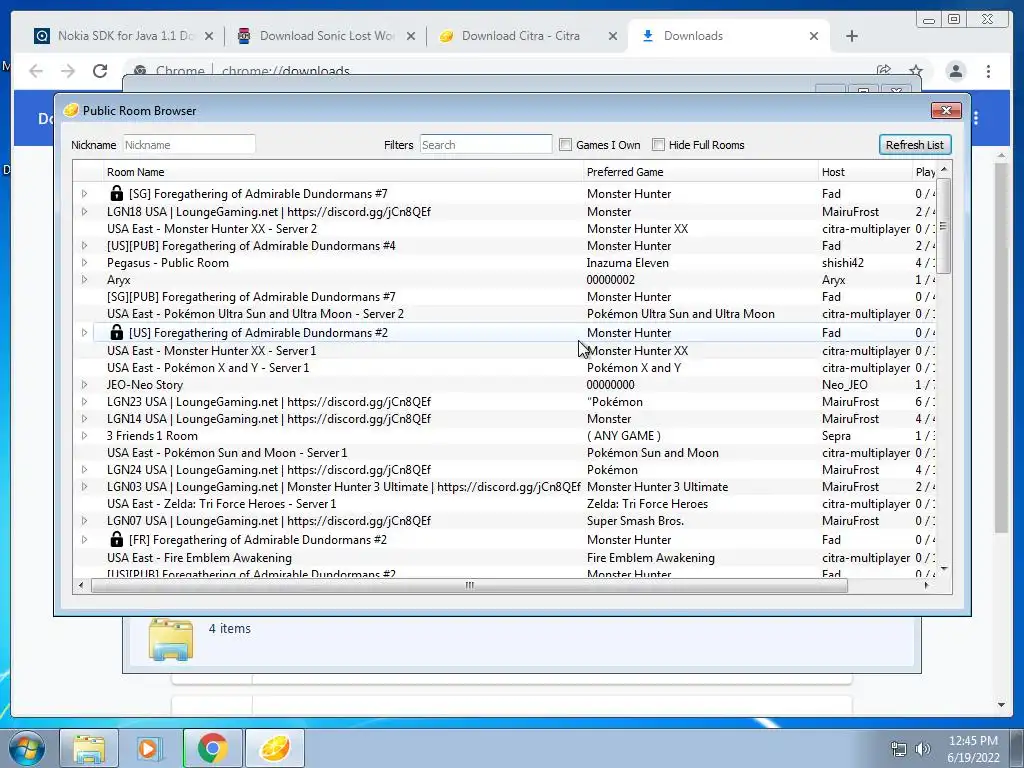This screenshot has height=768, width=1024.
Task: Expand the Aryx room row
Action: (x=84, y=280)
